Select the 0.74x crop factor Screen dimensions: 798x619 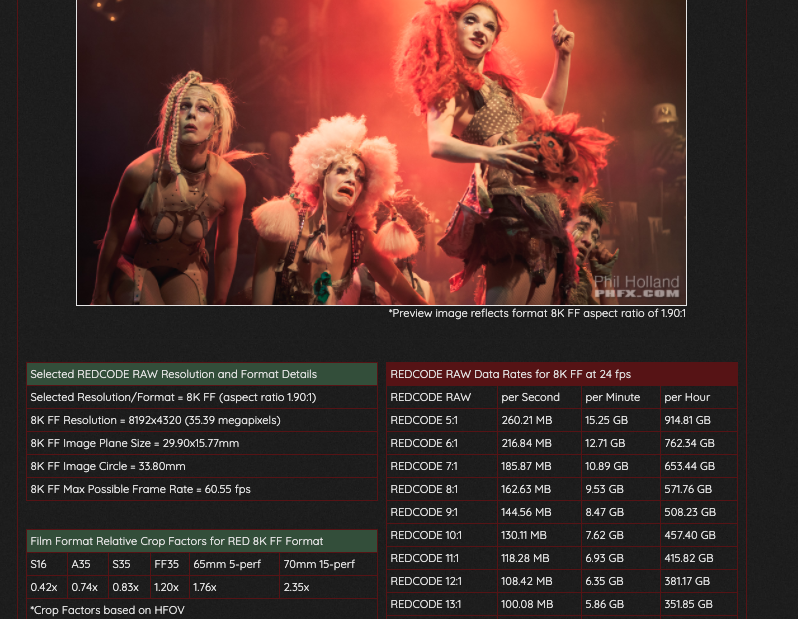[88, 587]
